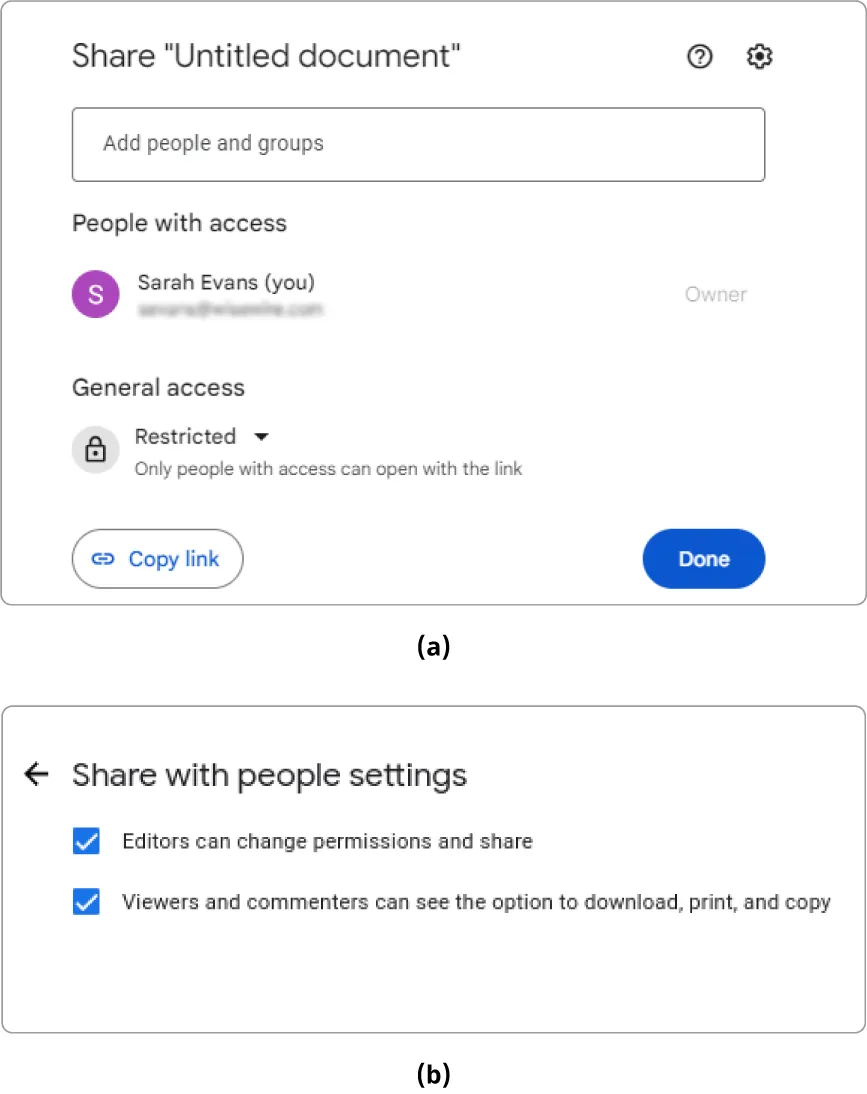
Task: Click the Copy link button
Action: 157,559
